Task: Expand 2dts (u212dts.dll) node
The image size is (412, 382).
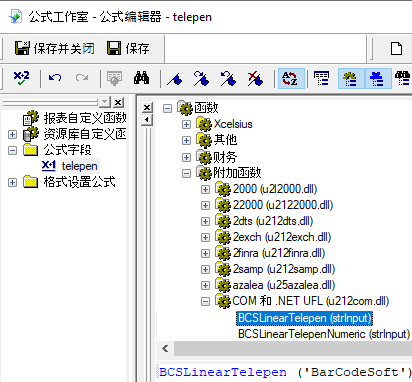Action: tap(205, 221)
